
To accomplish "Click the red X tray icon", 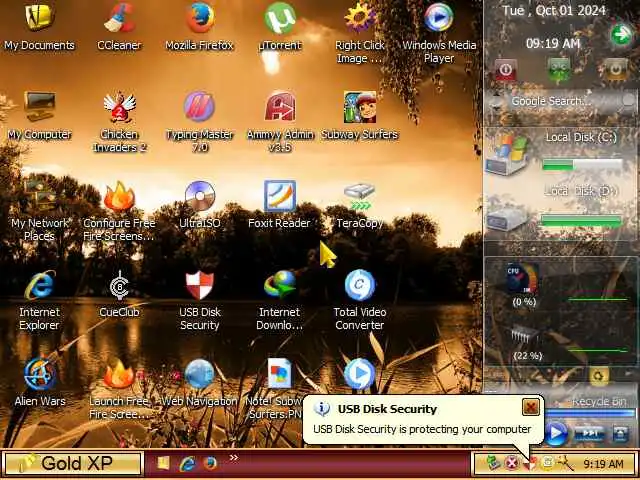I will pos(511,463).
